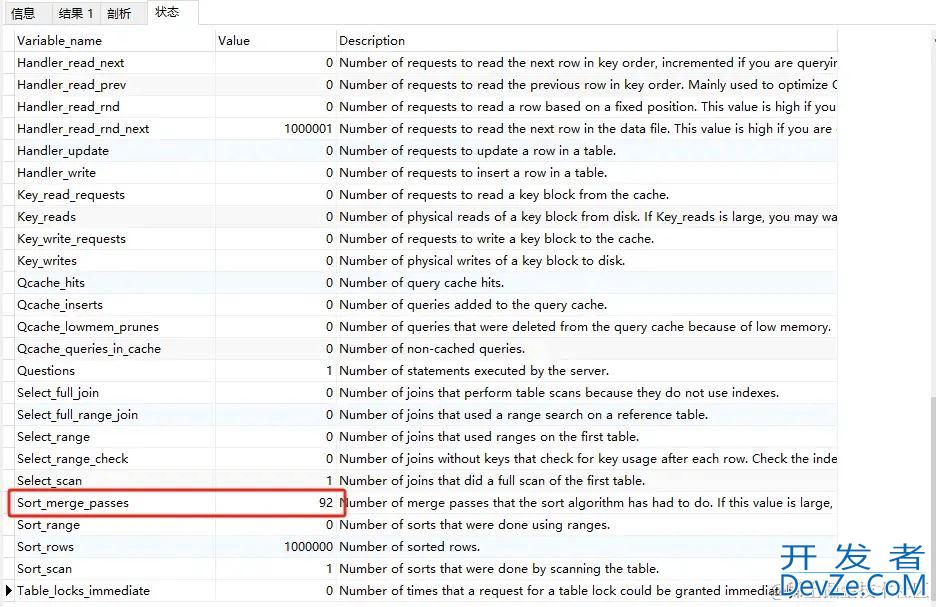Select the Key_write_requests row name
Viewport: 936px width, 607px height.
[72, 239]
